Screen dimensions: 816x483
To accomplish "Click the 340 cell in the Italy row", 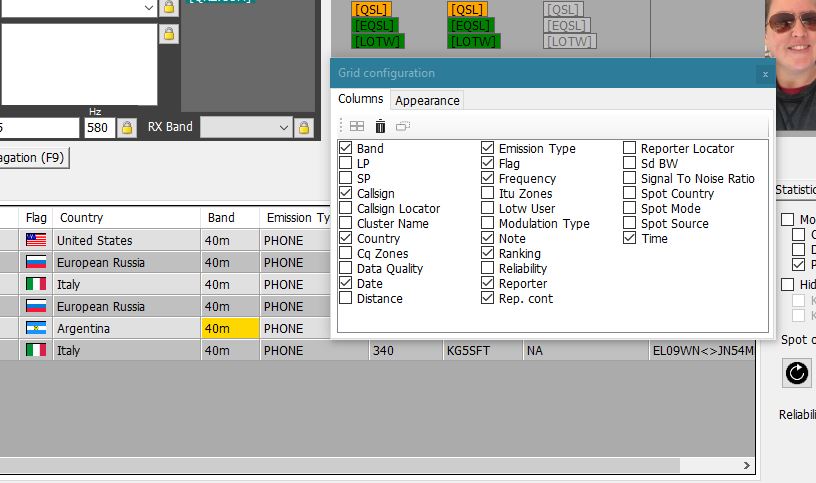I will coord(406,350).
